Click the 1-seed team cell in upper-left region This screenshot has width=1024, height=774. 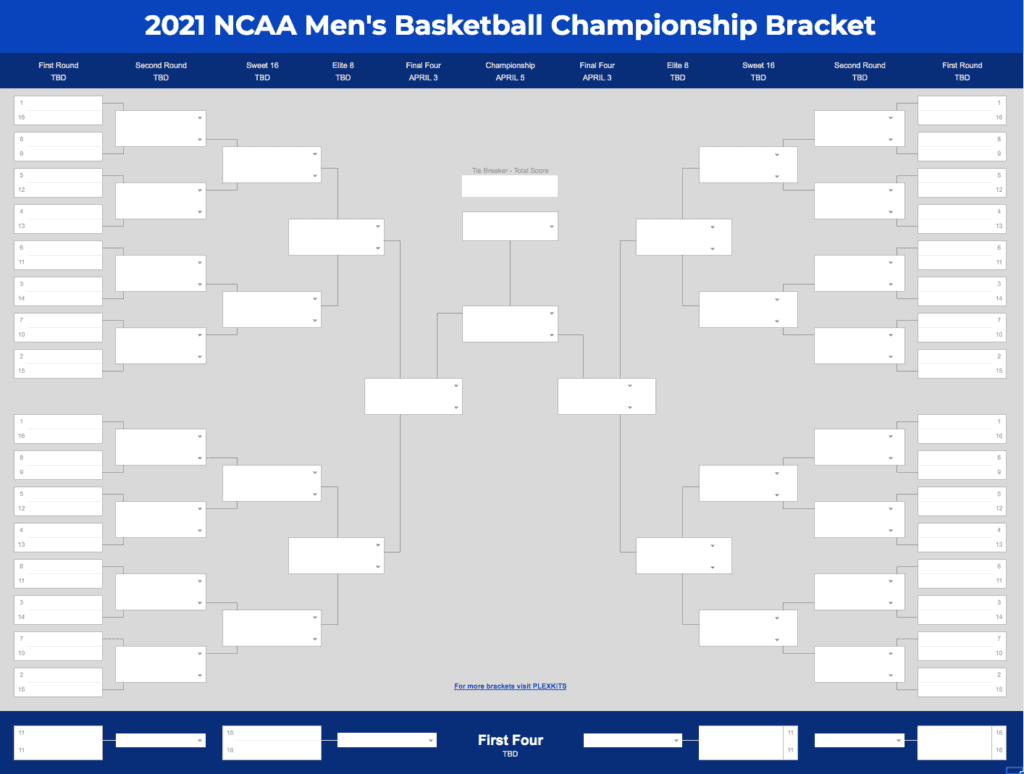click(x=59, y=103)
